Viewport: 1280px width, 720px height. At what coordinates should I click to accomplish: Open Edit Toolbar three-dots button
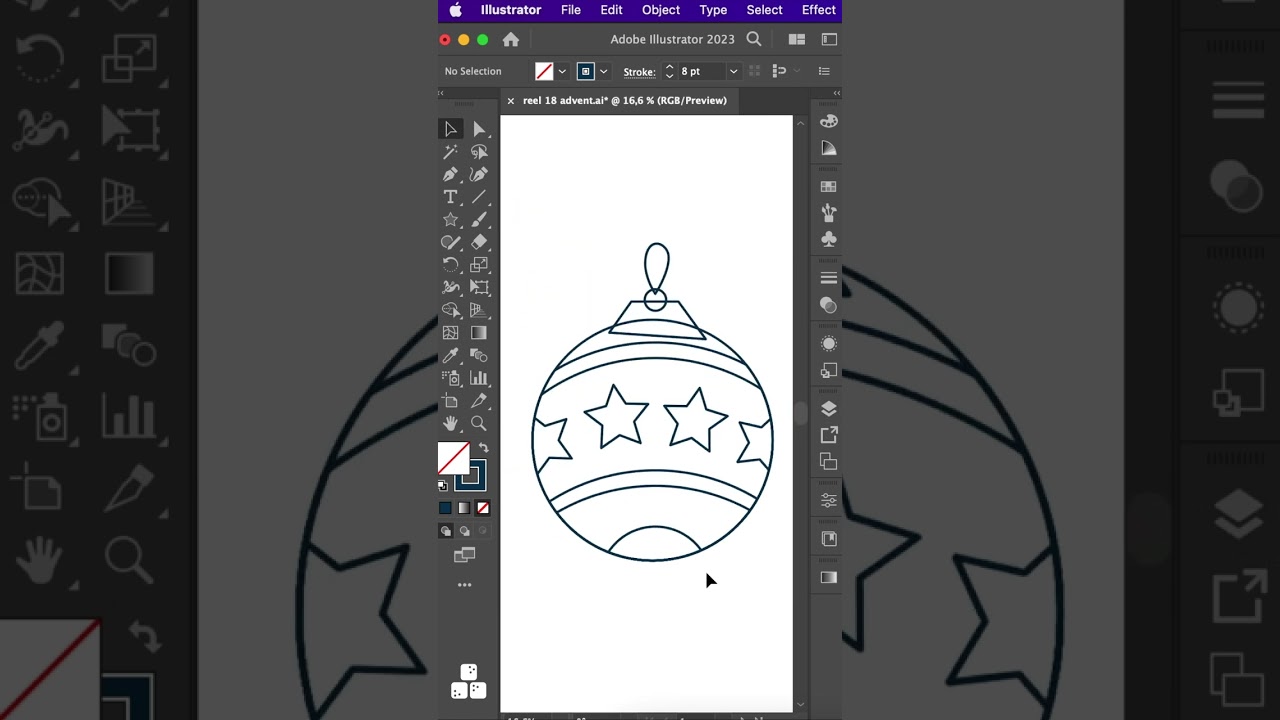[464, 585]
